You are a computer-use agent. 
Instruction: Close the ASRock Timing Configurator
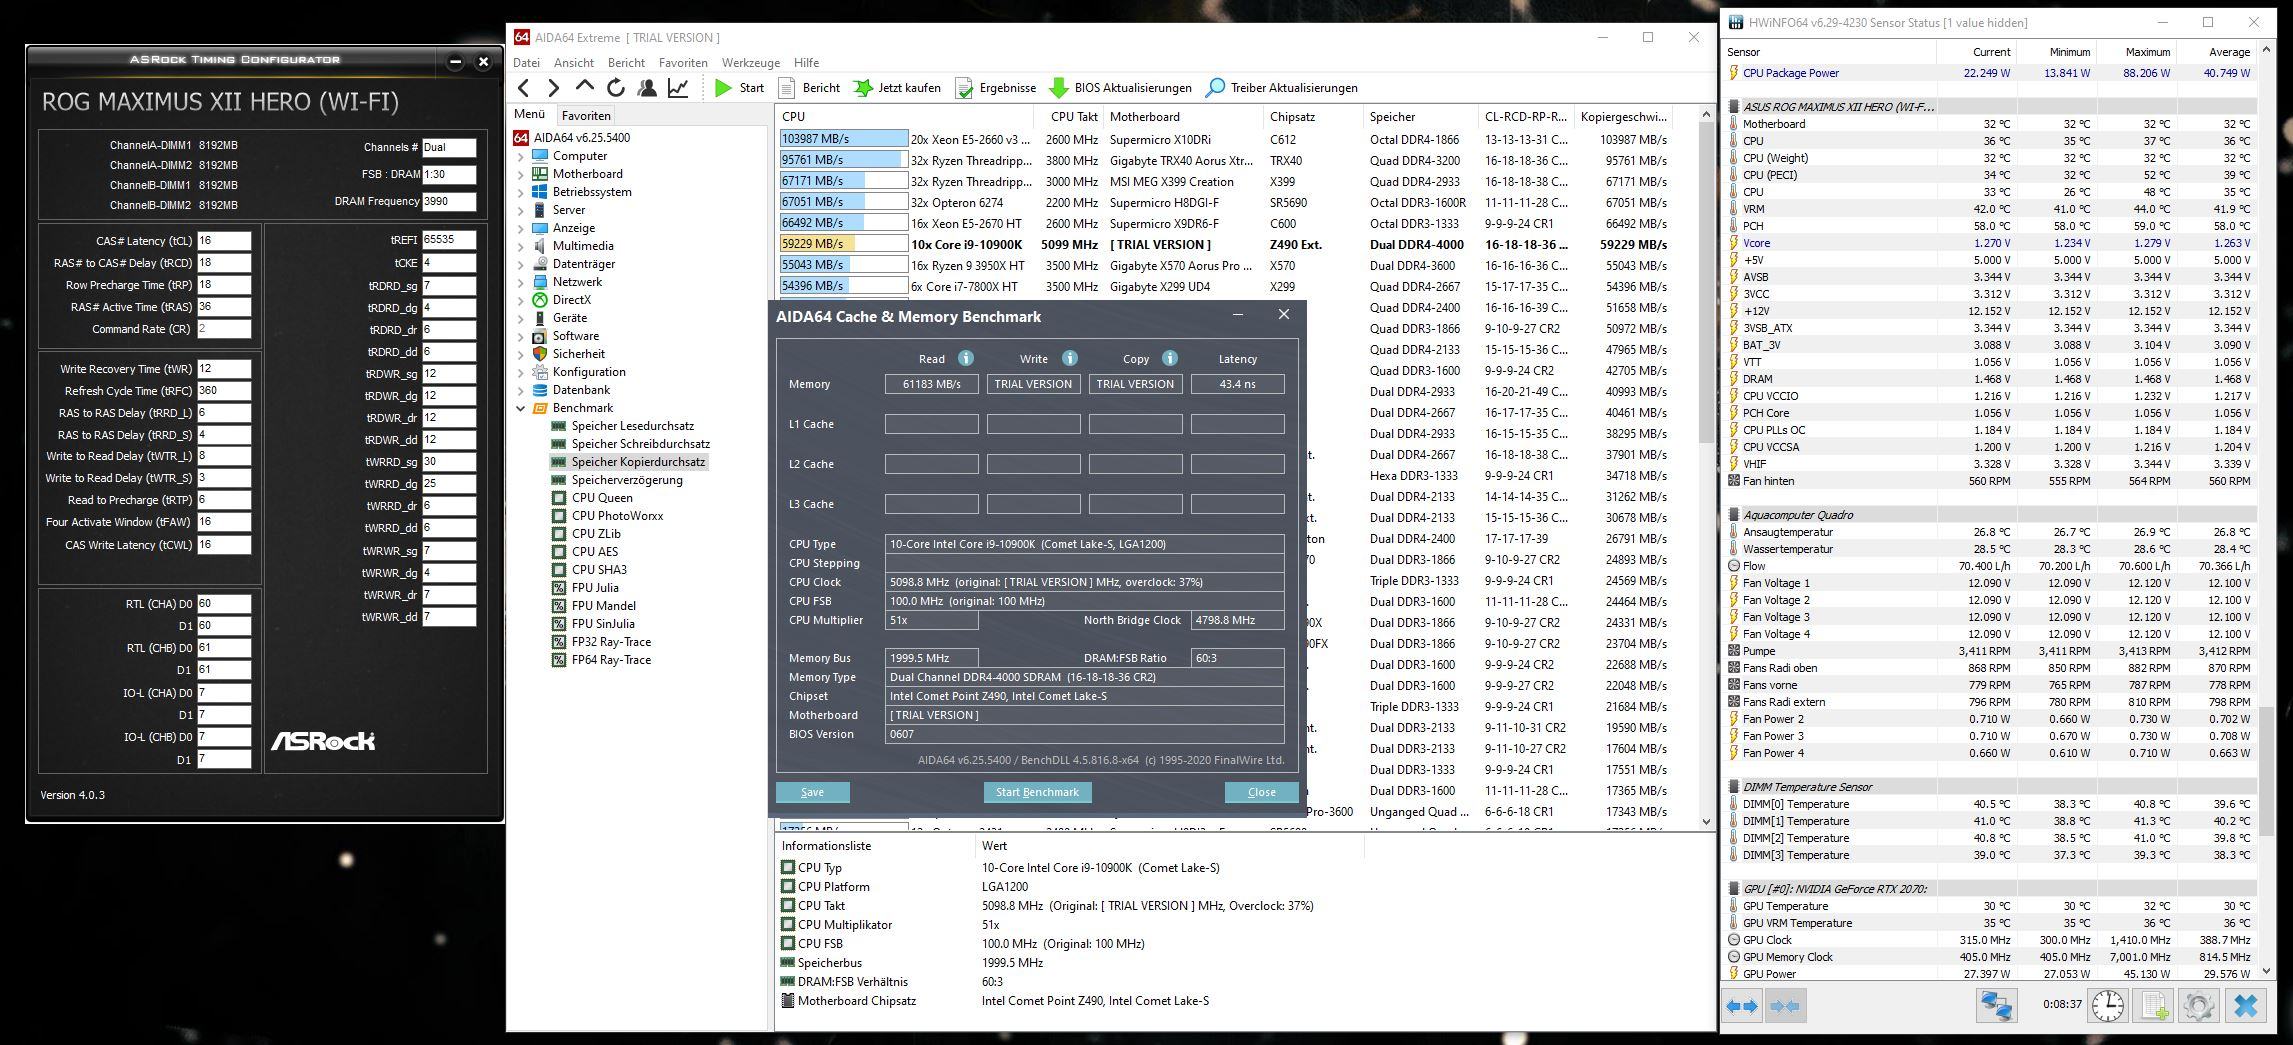click(x=483, y=61)
